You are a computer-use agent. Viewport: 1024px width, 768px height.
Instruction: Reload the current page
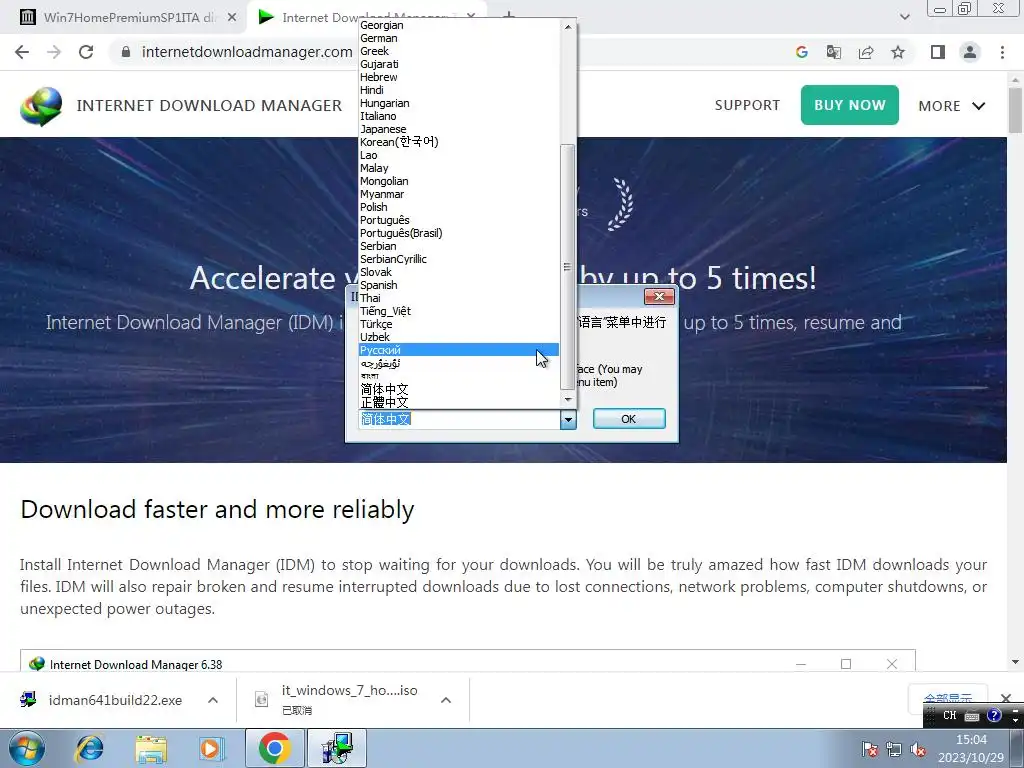86,52
